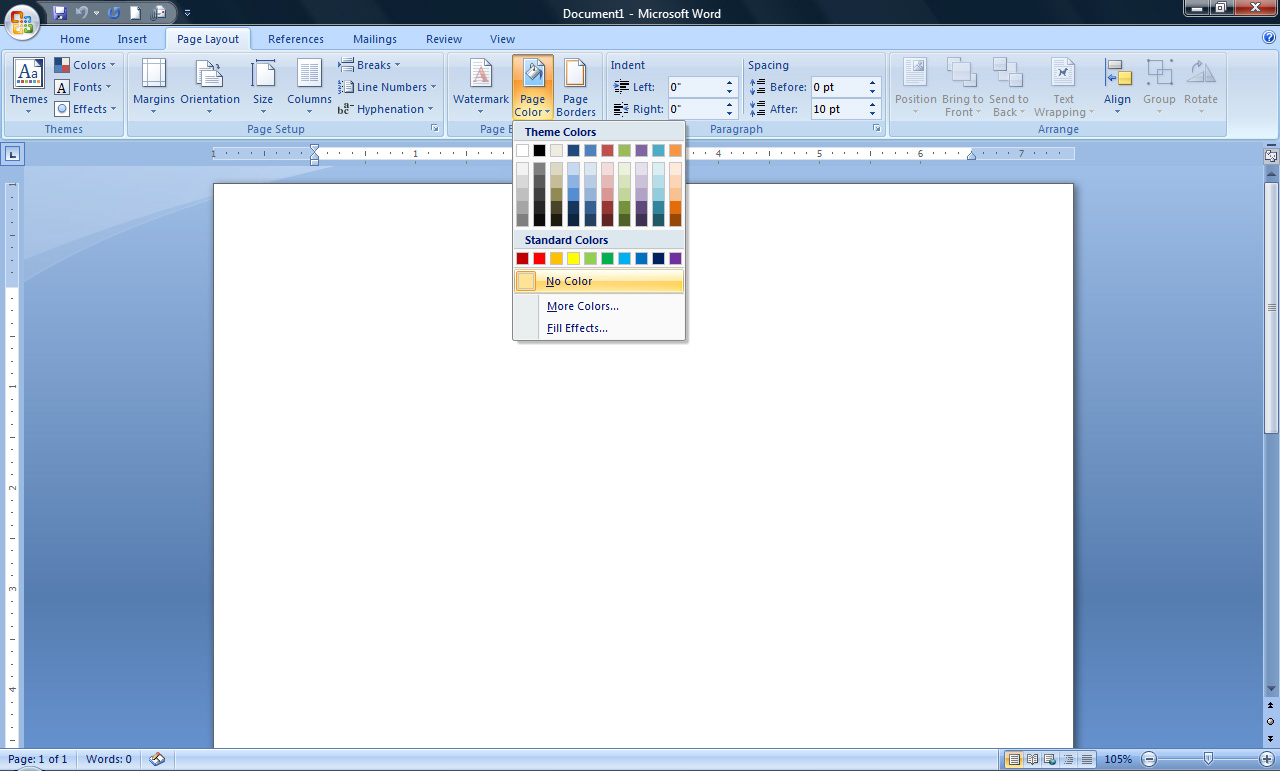Pick the standard Yellow color swatch
Screen dimensions: 1280x771
point(573,258)
